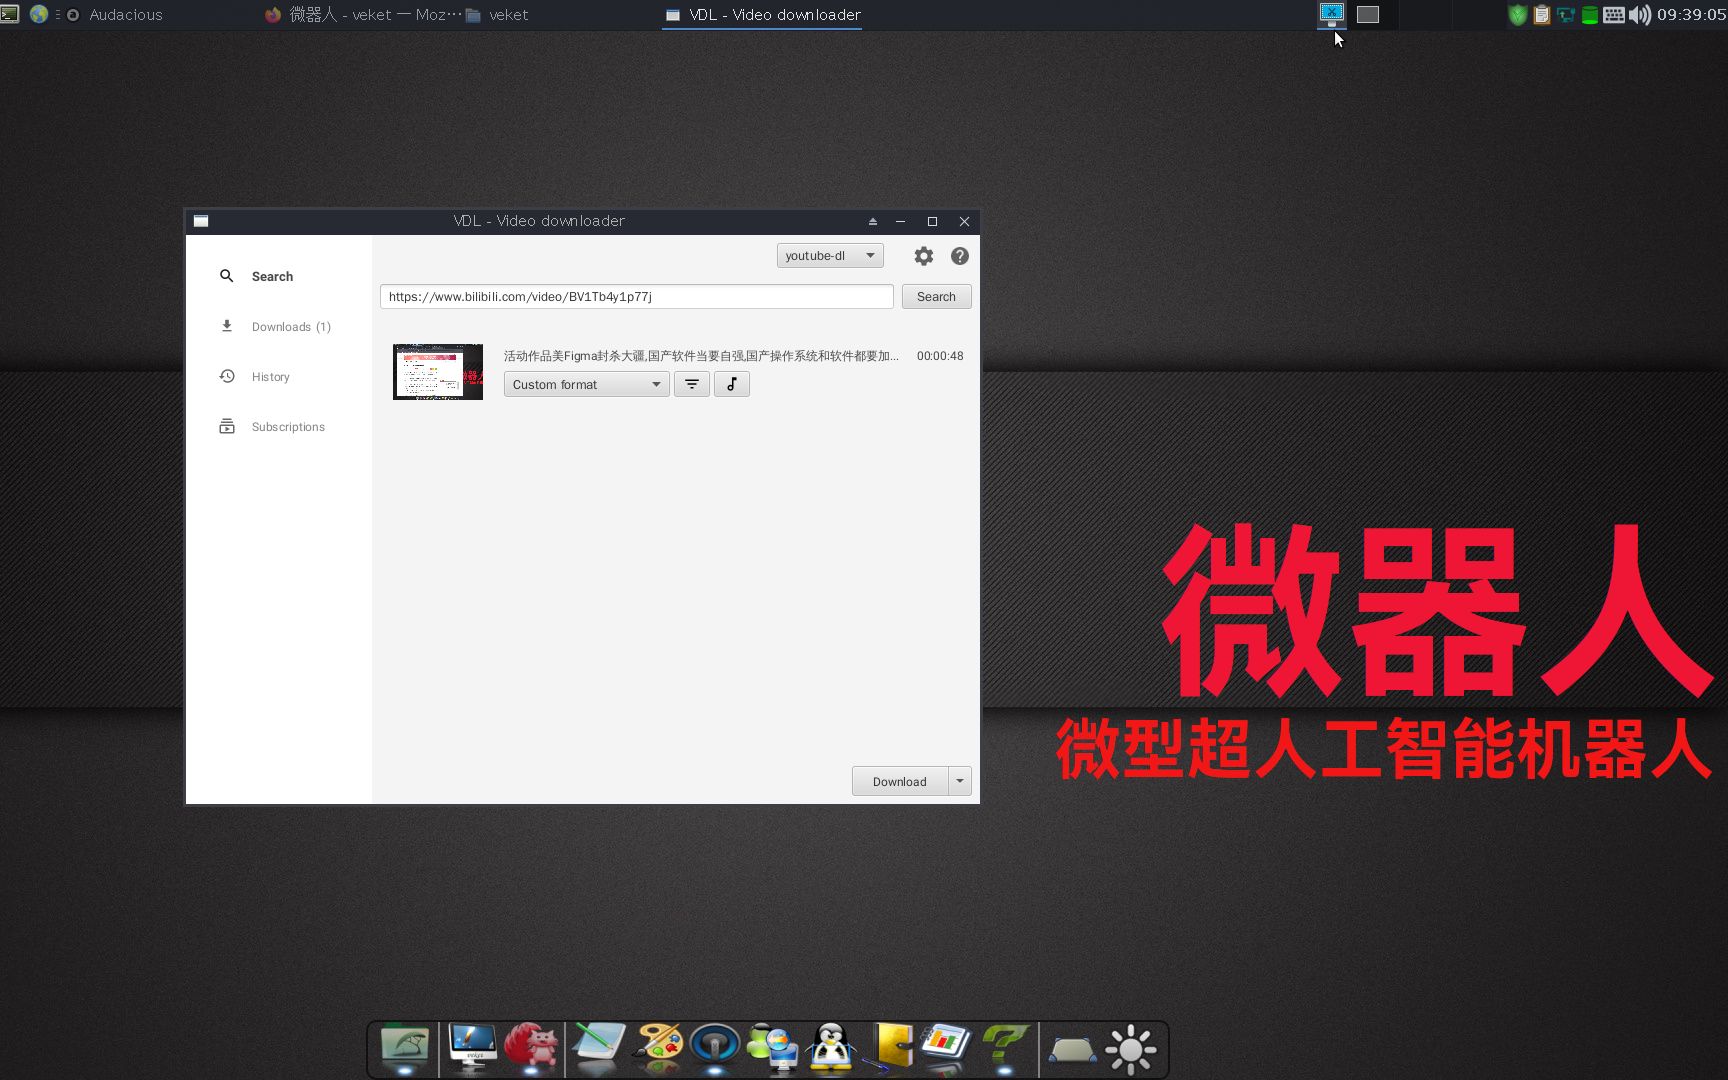Open the globe browser icon in top panel

tap(39, 14)
